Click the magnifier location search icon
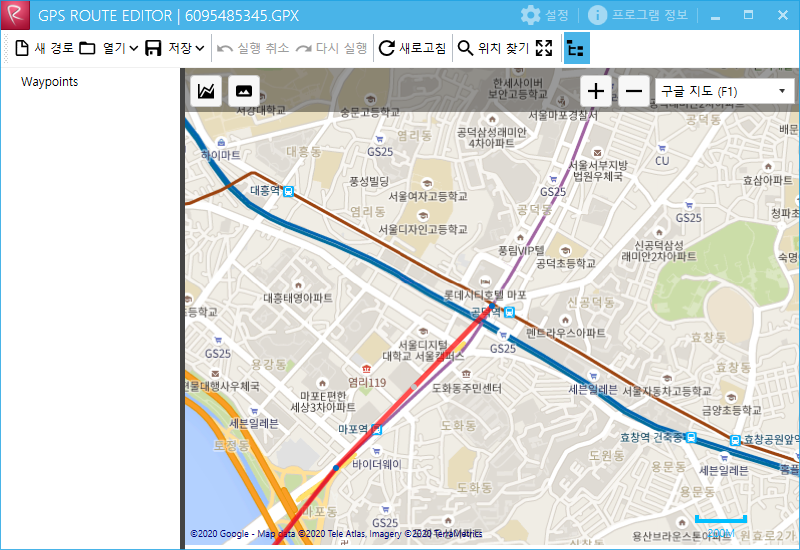The width and height of the screenshot is (800, 550). pos(465,48)
